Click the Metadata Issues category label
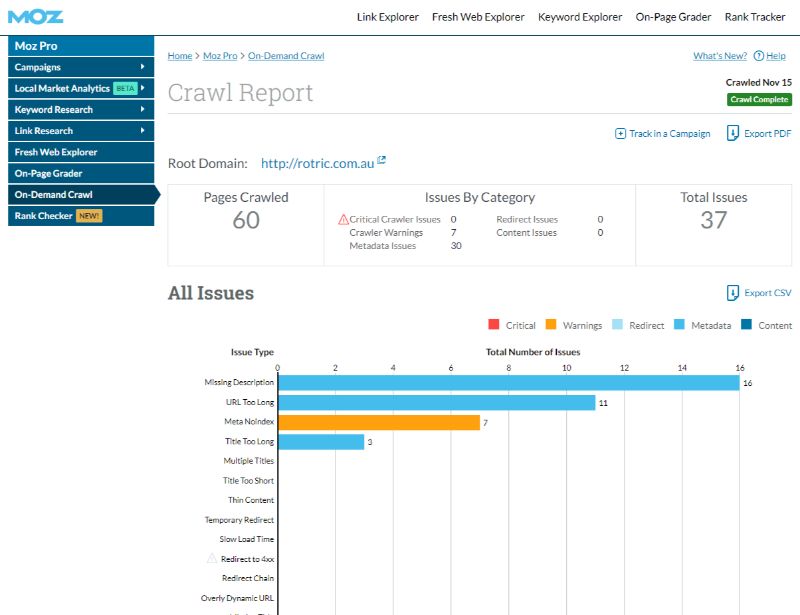The height and width of the screenshot is (615, 800). click(x=383, y=246)
